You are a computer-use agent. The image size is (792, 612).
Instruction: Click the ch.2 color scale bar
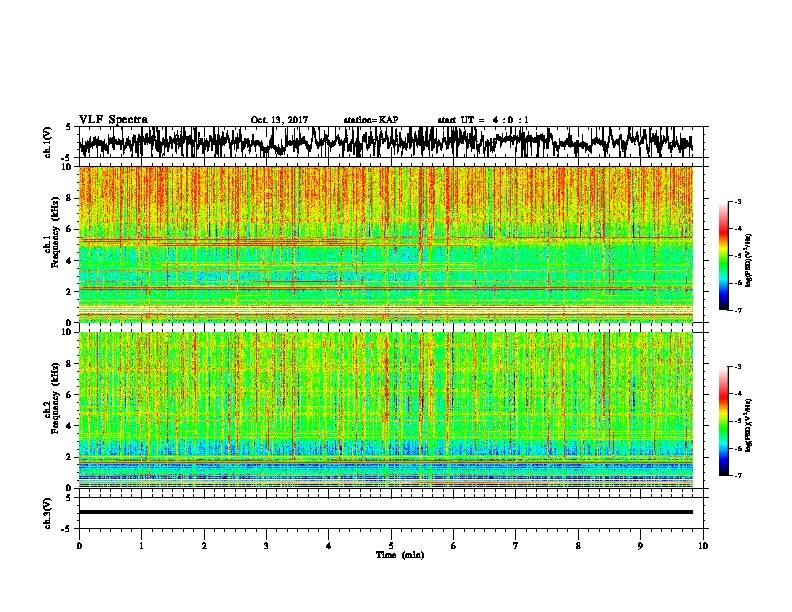[724, 421]
